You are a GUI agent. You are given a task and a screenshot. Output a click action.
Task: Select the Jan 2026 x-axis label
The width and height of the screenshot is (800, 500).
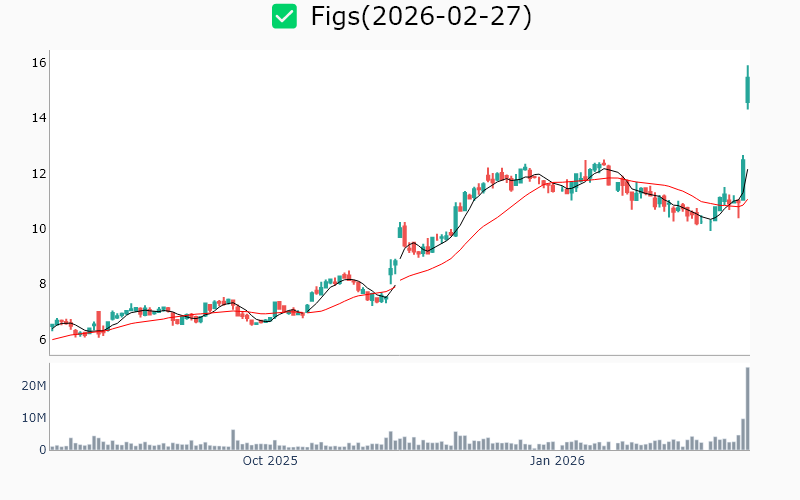[557, 461]
